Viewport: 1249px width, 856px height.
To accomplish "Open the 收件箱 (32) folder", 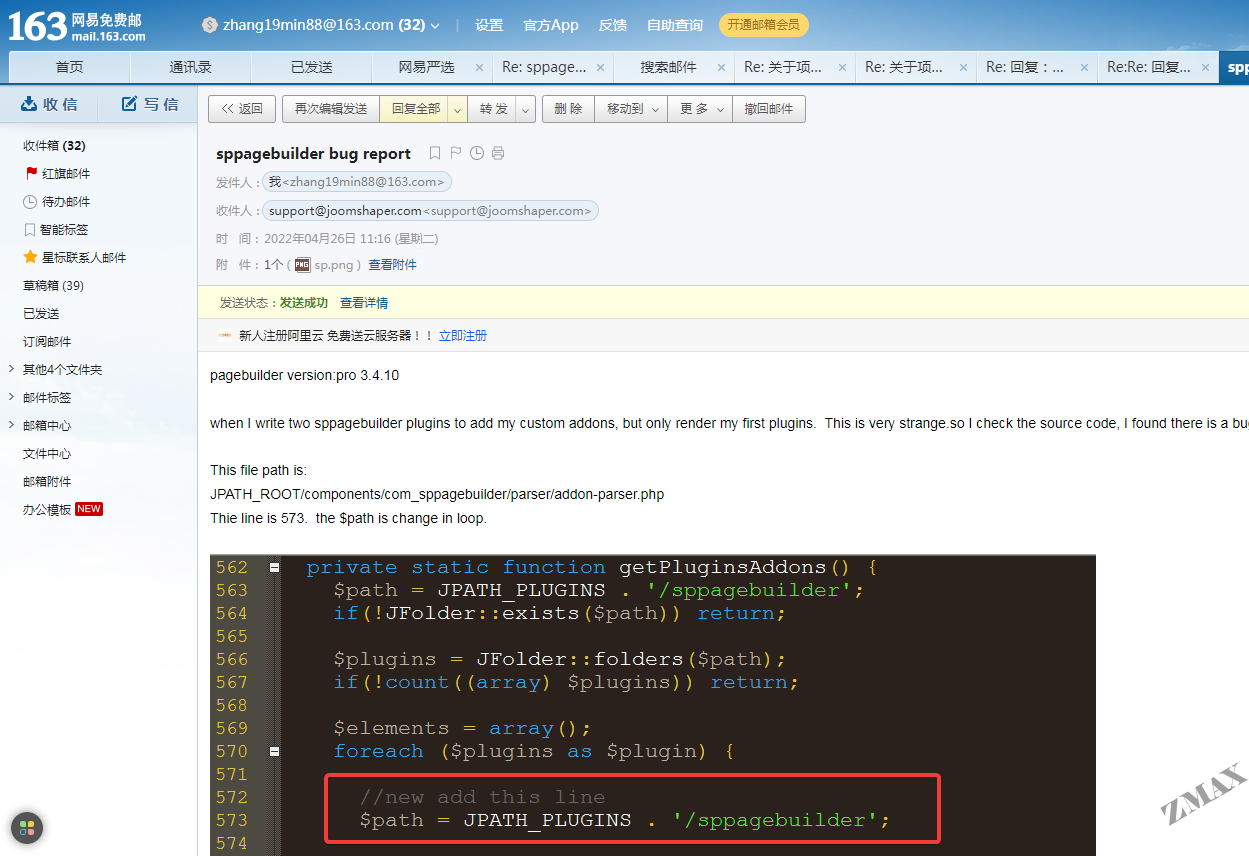I will coord(54,146).
